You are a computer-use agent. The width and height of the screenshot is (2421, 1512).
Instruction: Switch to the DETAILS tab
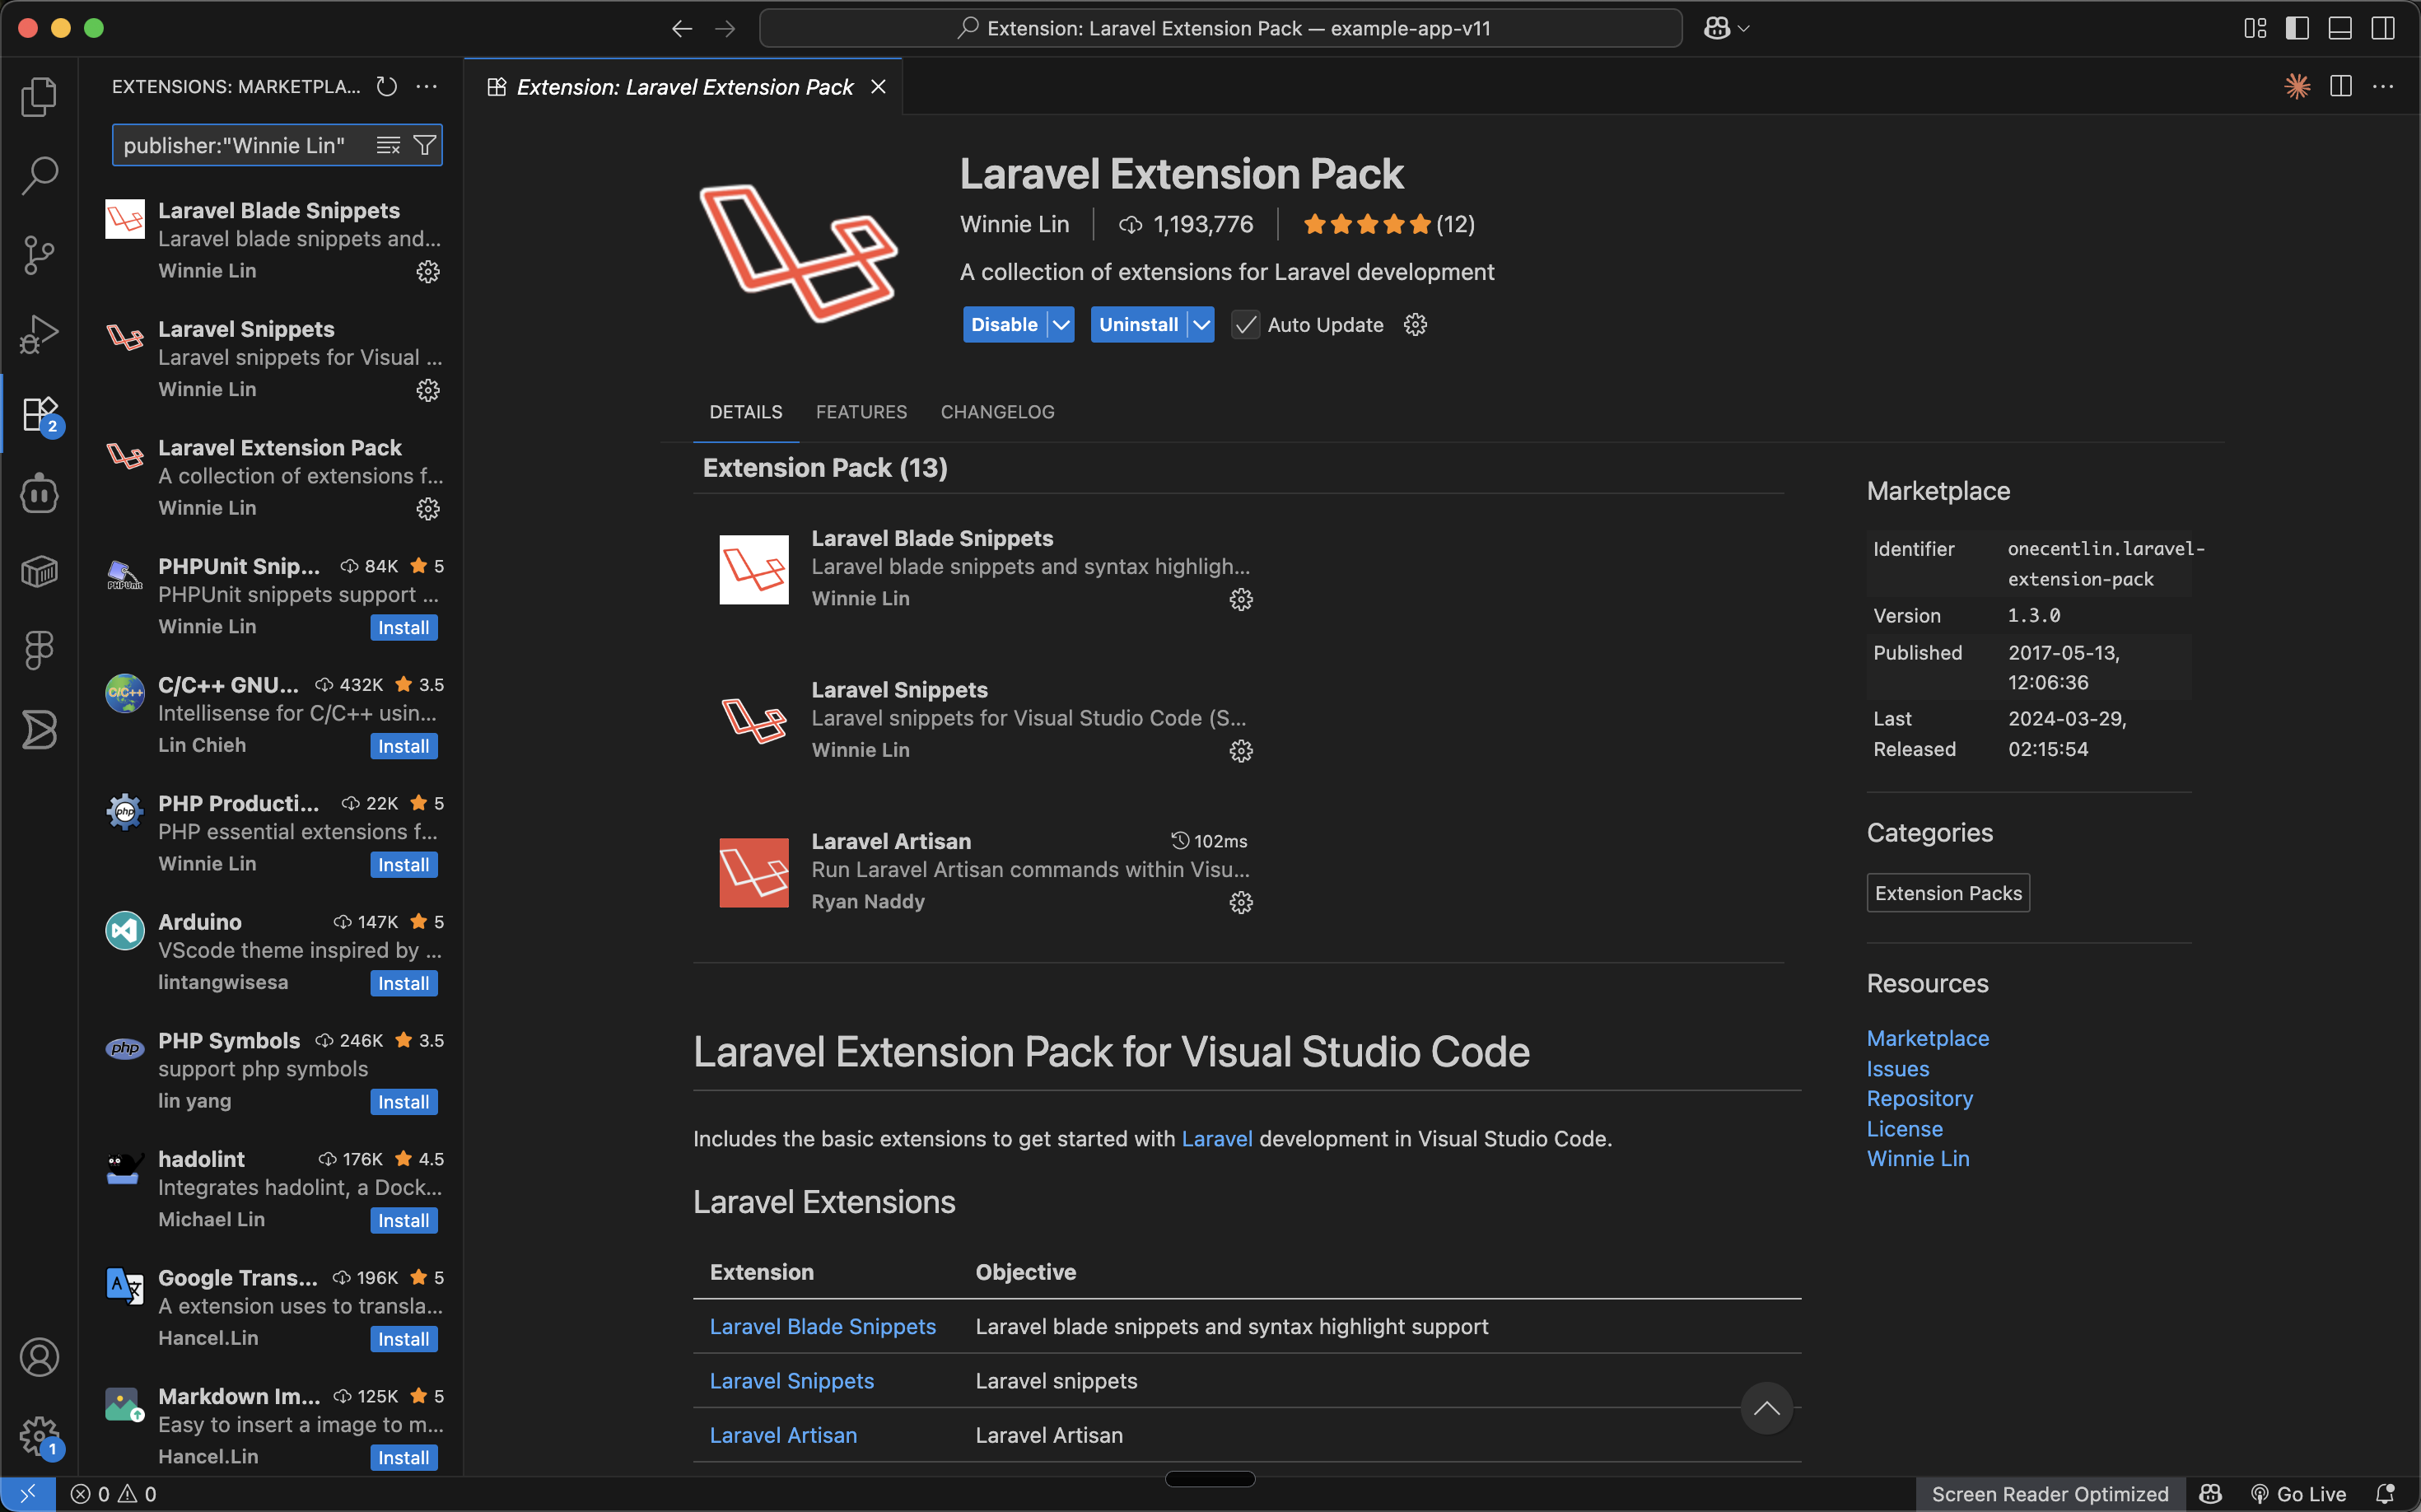click(746, 412)
